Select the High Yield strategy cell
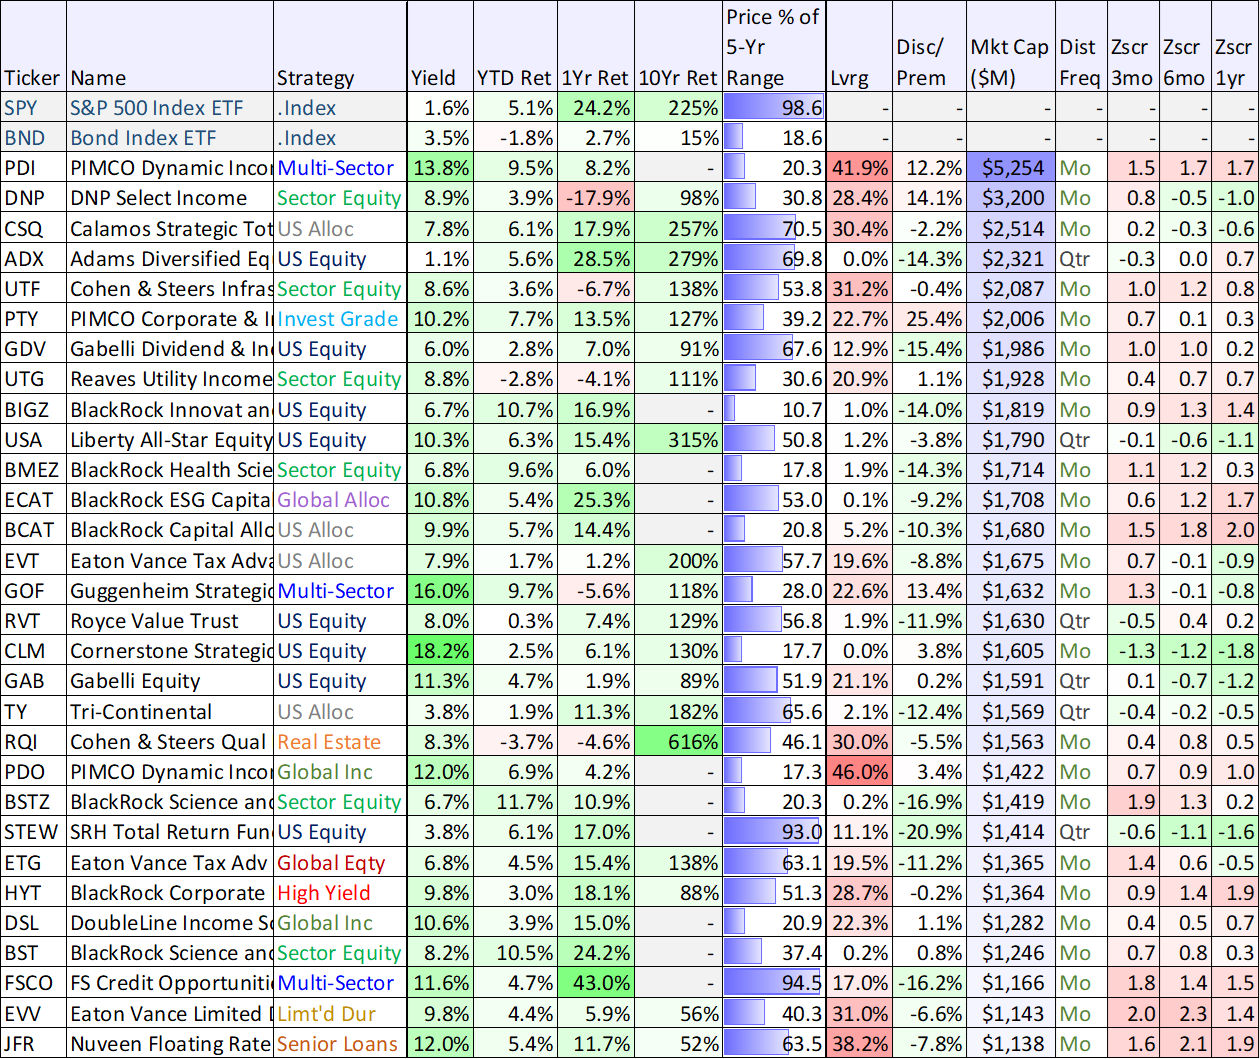Image resolution: width=1260 pixels, height=1059 pixels. click(x=340, y=893)
